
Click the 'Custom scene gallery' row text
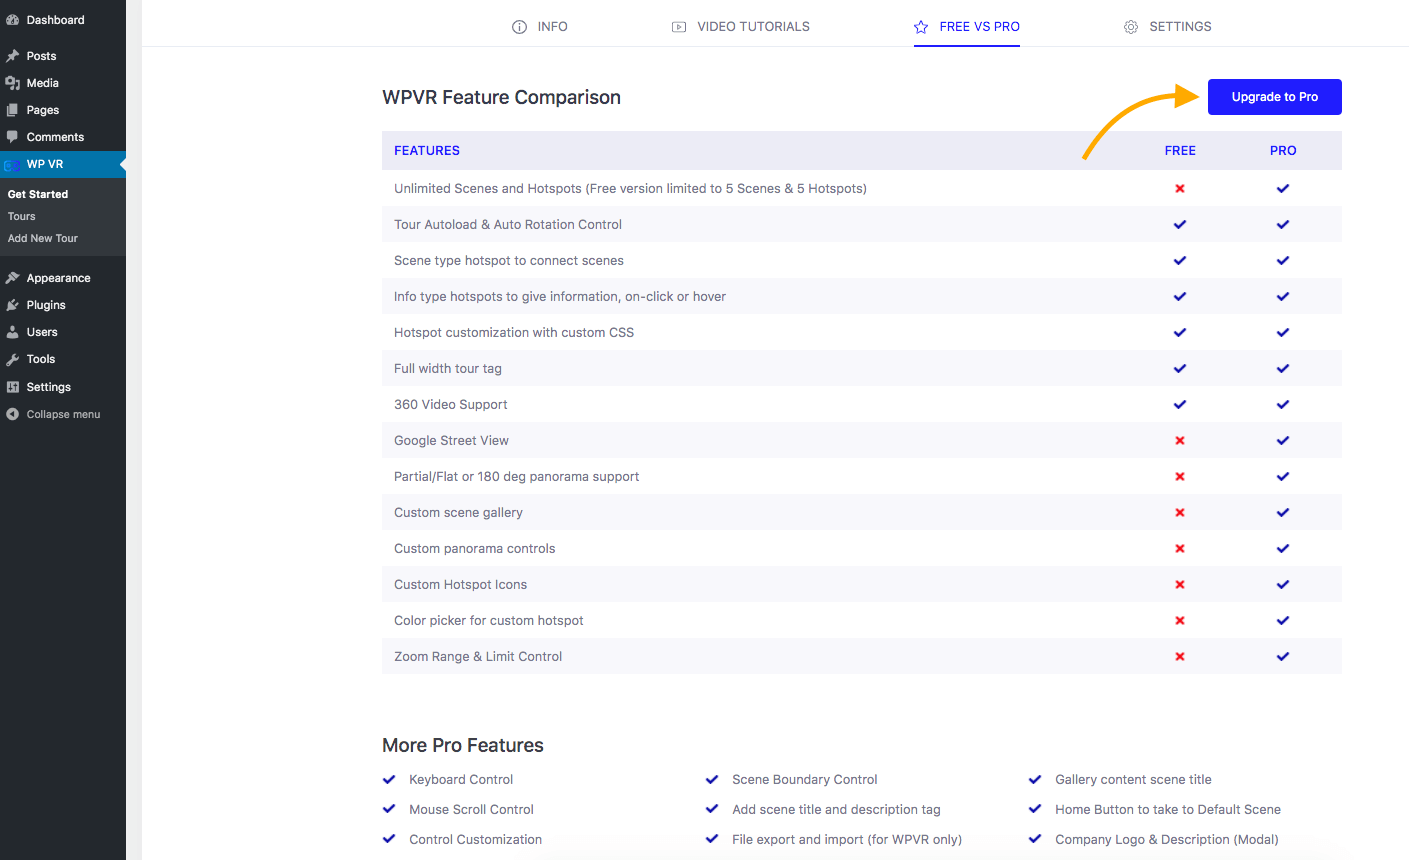pyautogui.click(x=458, y=512)
